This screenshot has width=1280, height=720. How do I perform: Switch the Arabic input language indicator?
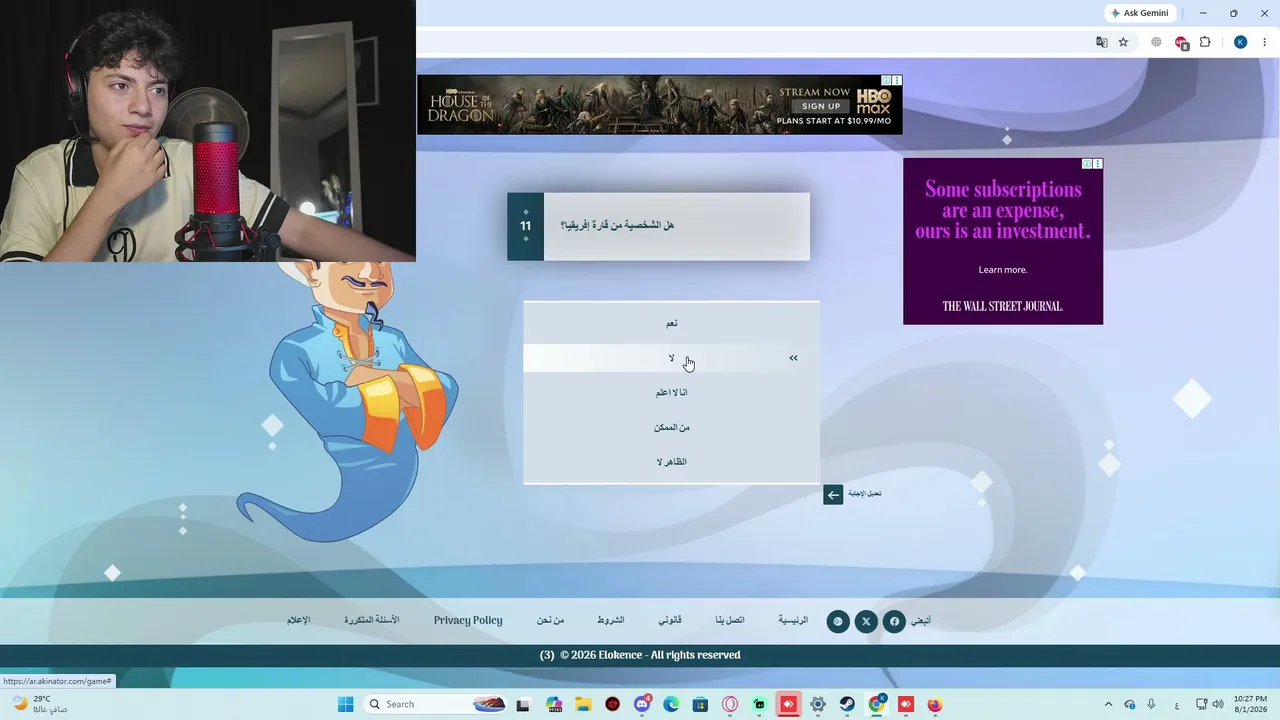tap(1176, 704)
